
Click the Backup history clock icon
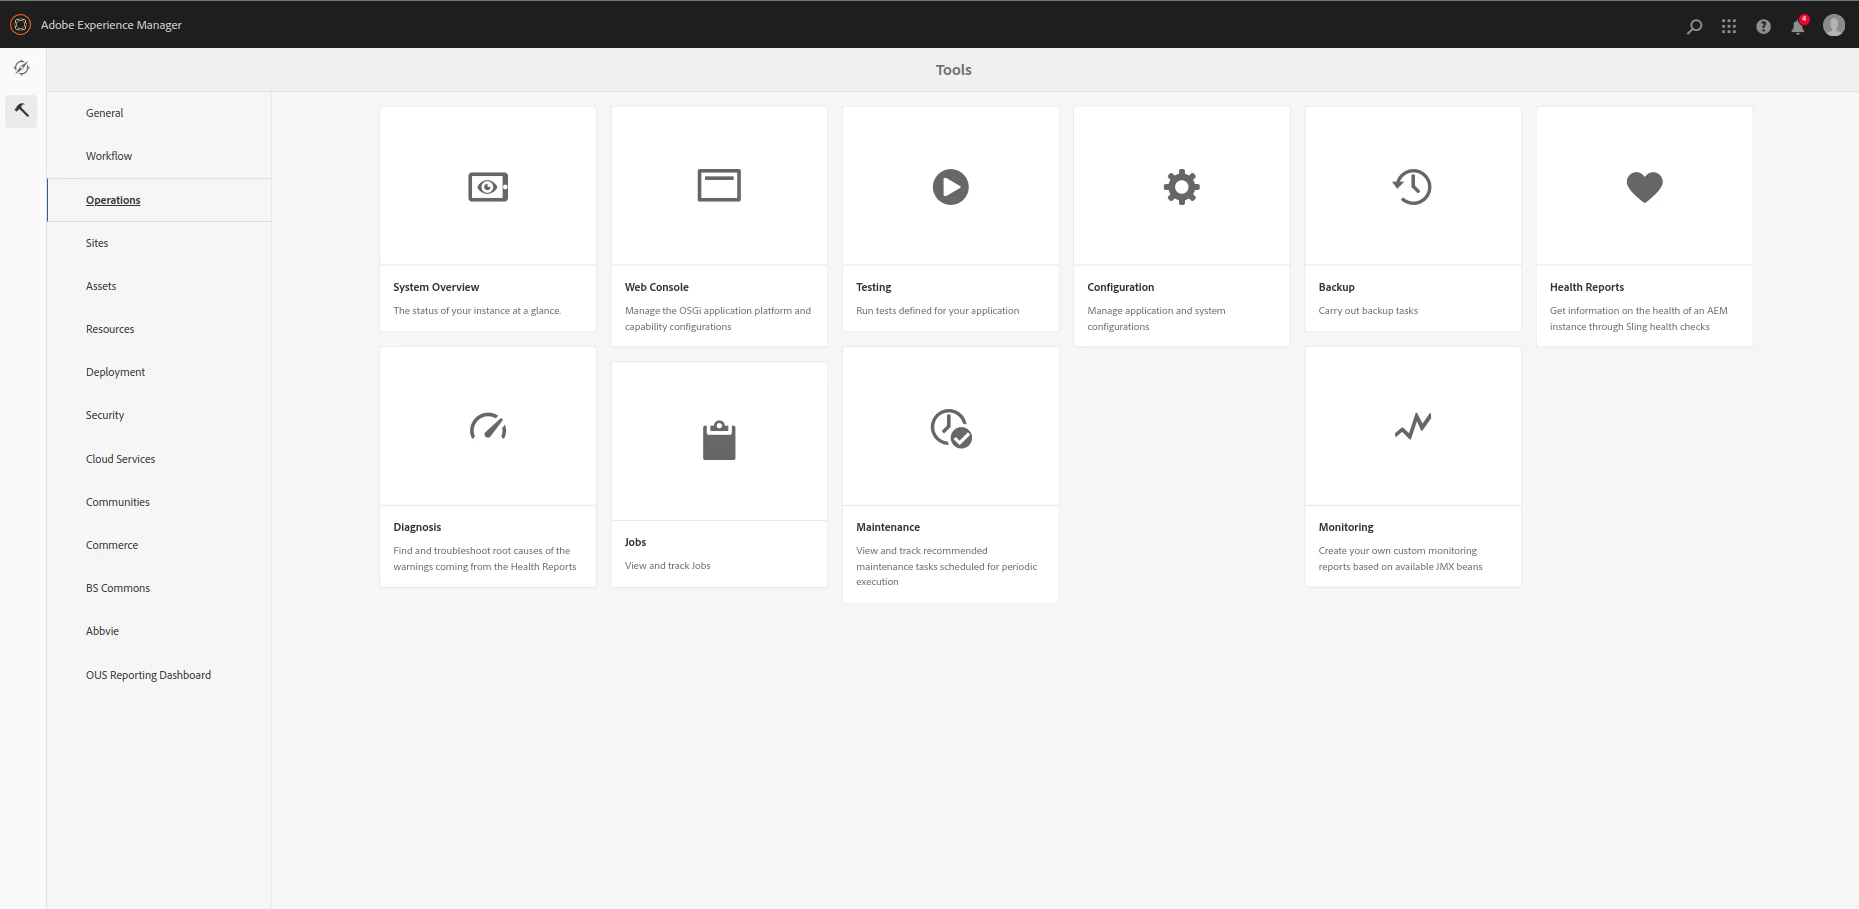point(1413,187)
